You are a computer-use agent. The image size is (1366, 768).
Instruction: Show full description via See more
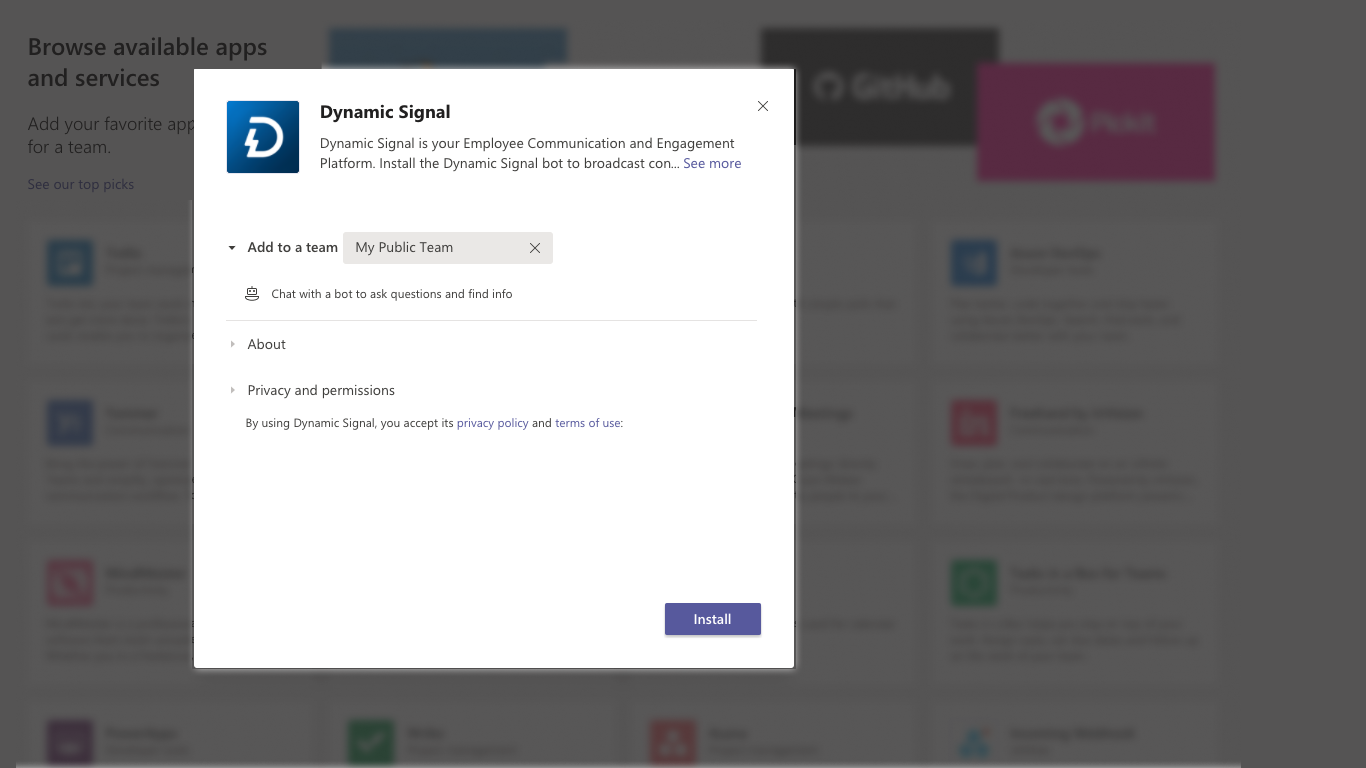[x=712, y=163]
